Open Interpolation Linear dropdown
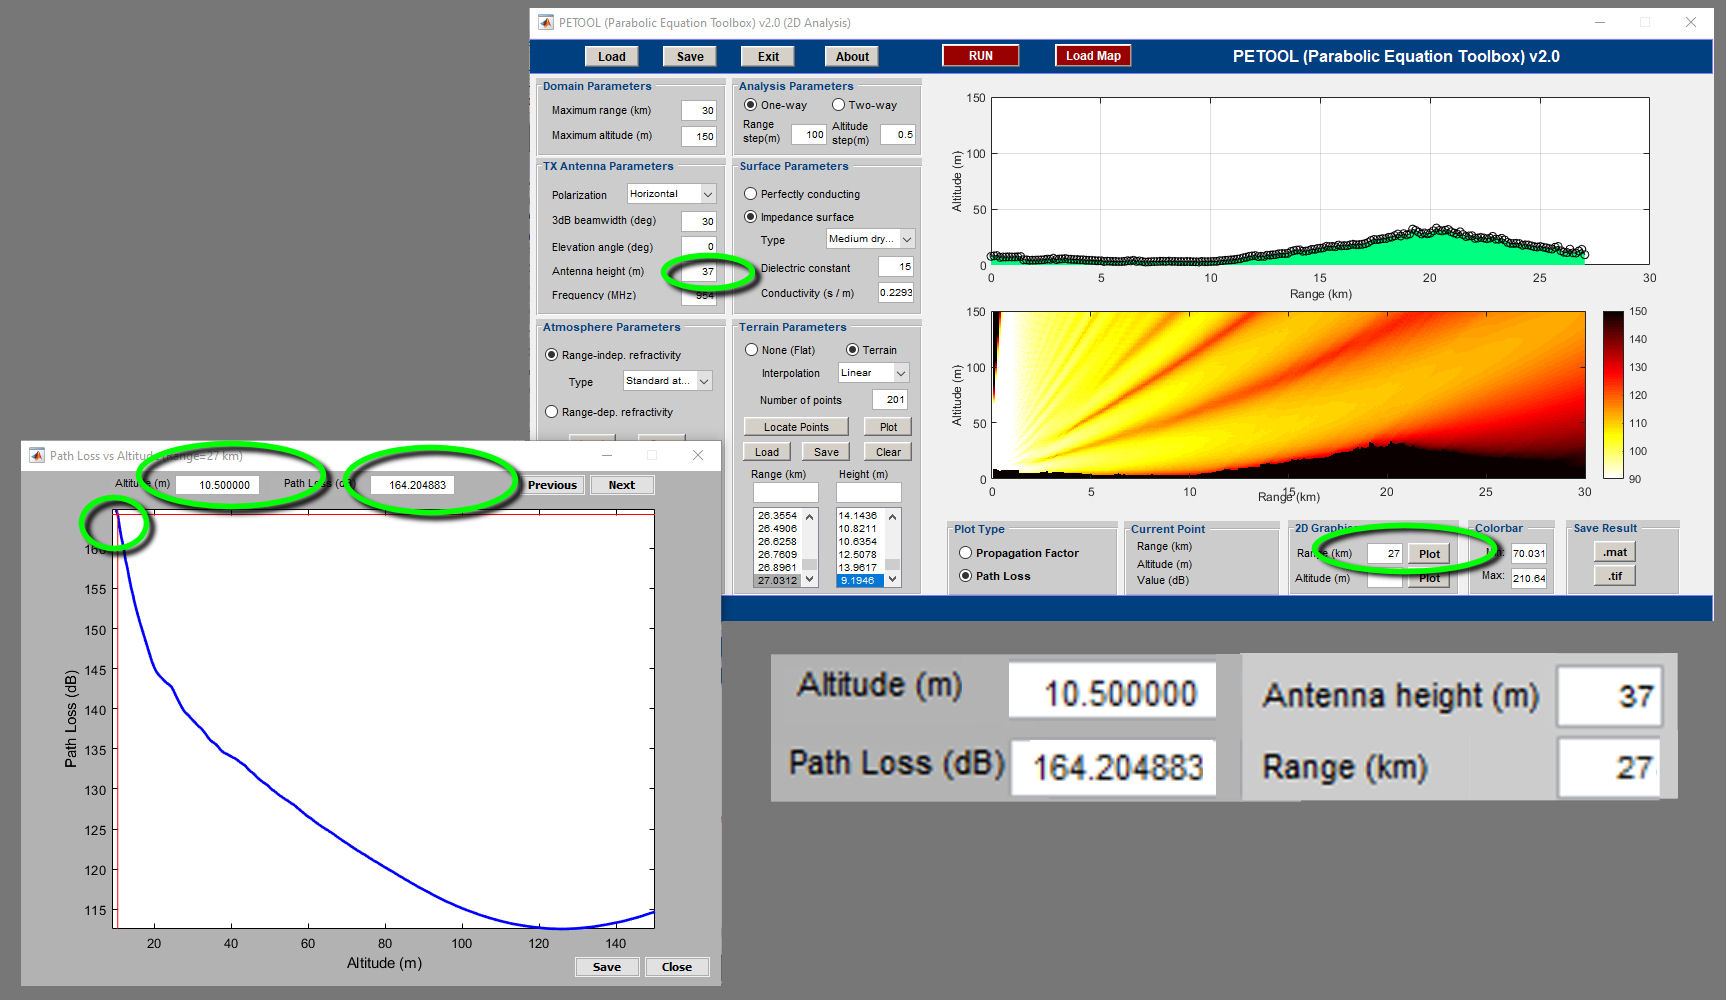This screenshot has height=1000, width=1726. tap(873, 373)
